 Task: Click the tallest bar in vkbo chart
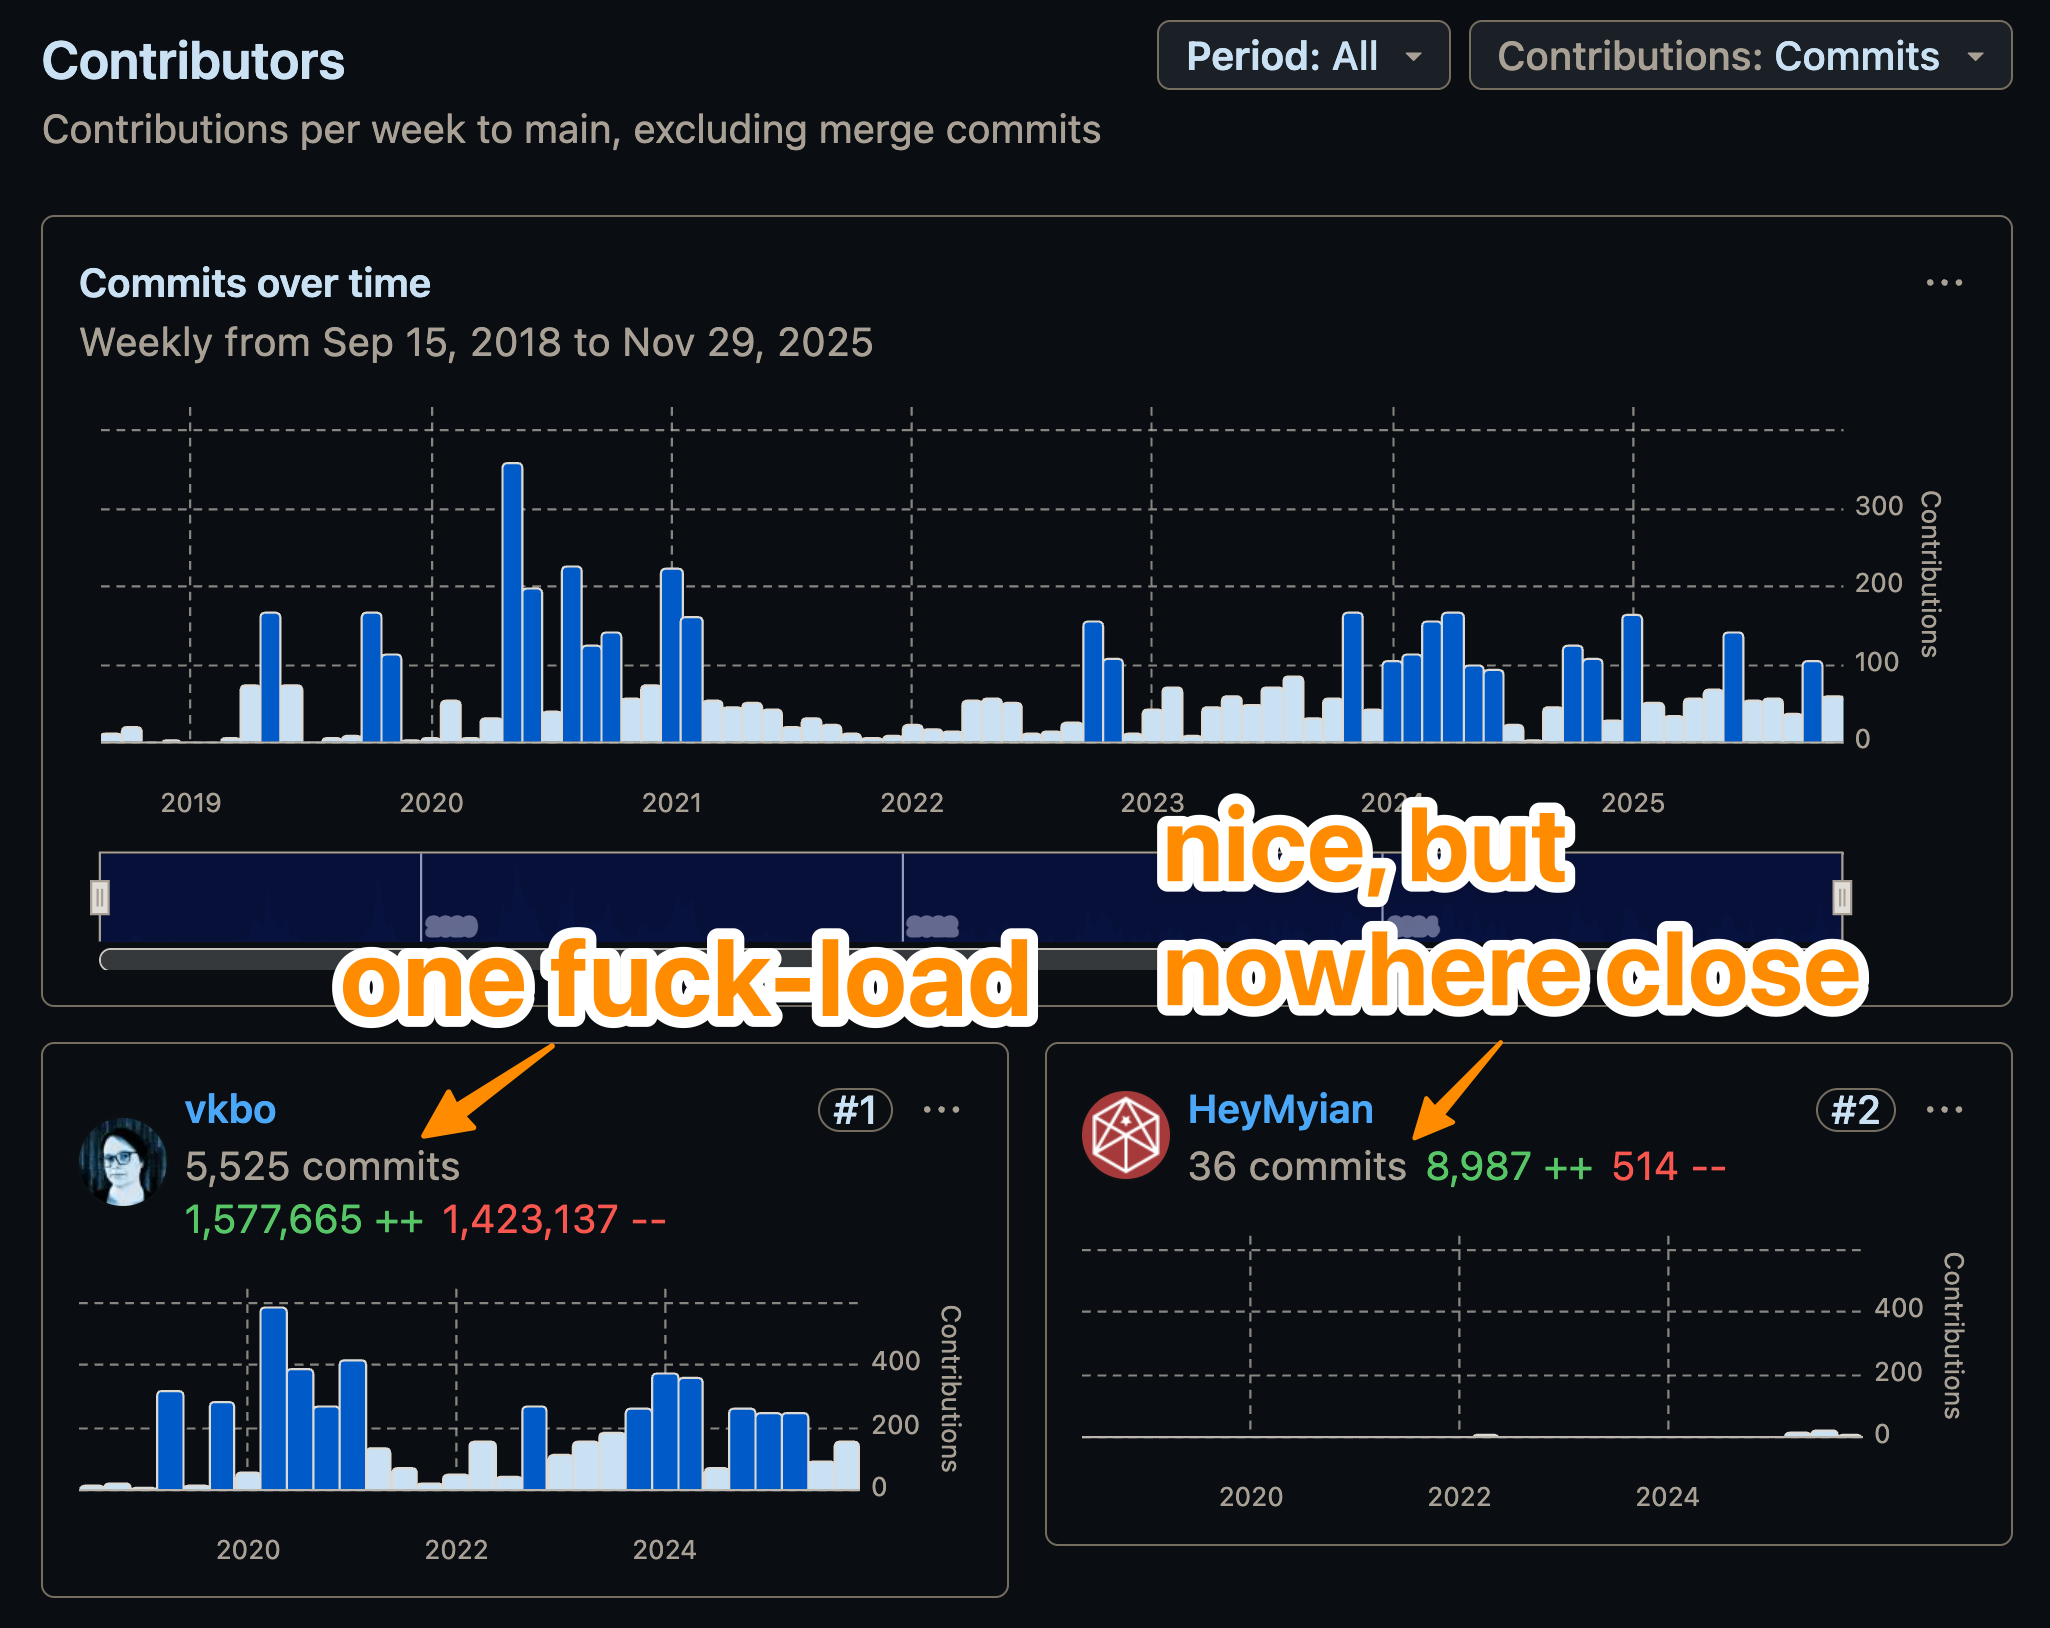click(273, 1400)
